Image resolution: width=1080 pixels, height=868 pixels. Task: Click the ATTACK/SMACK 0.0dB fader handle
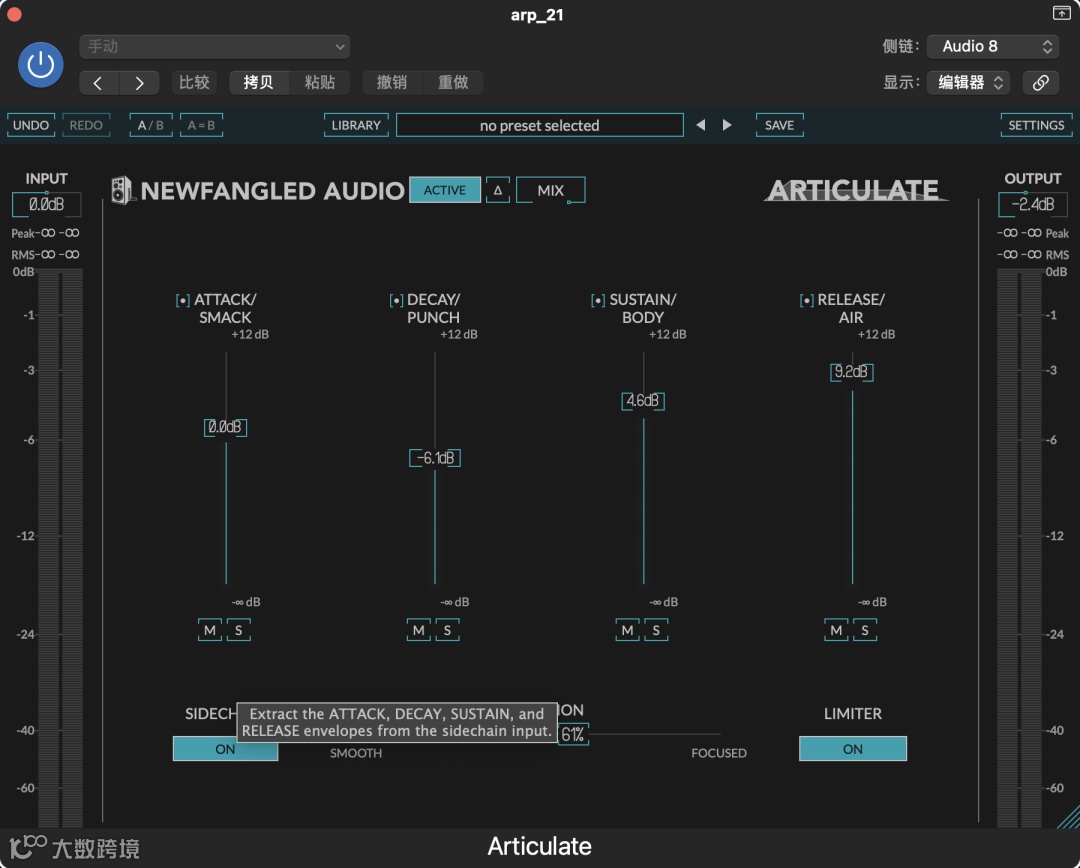[225, 428]
